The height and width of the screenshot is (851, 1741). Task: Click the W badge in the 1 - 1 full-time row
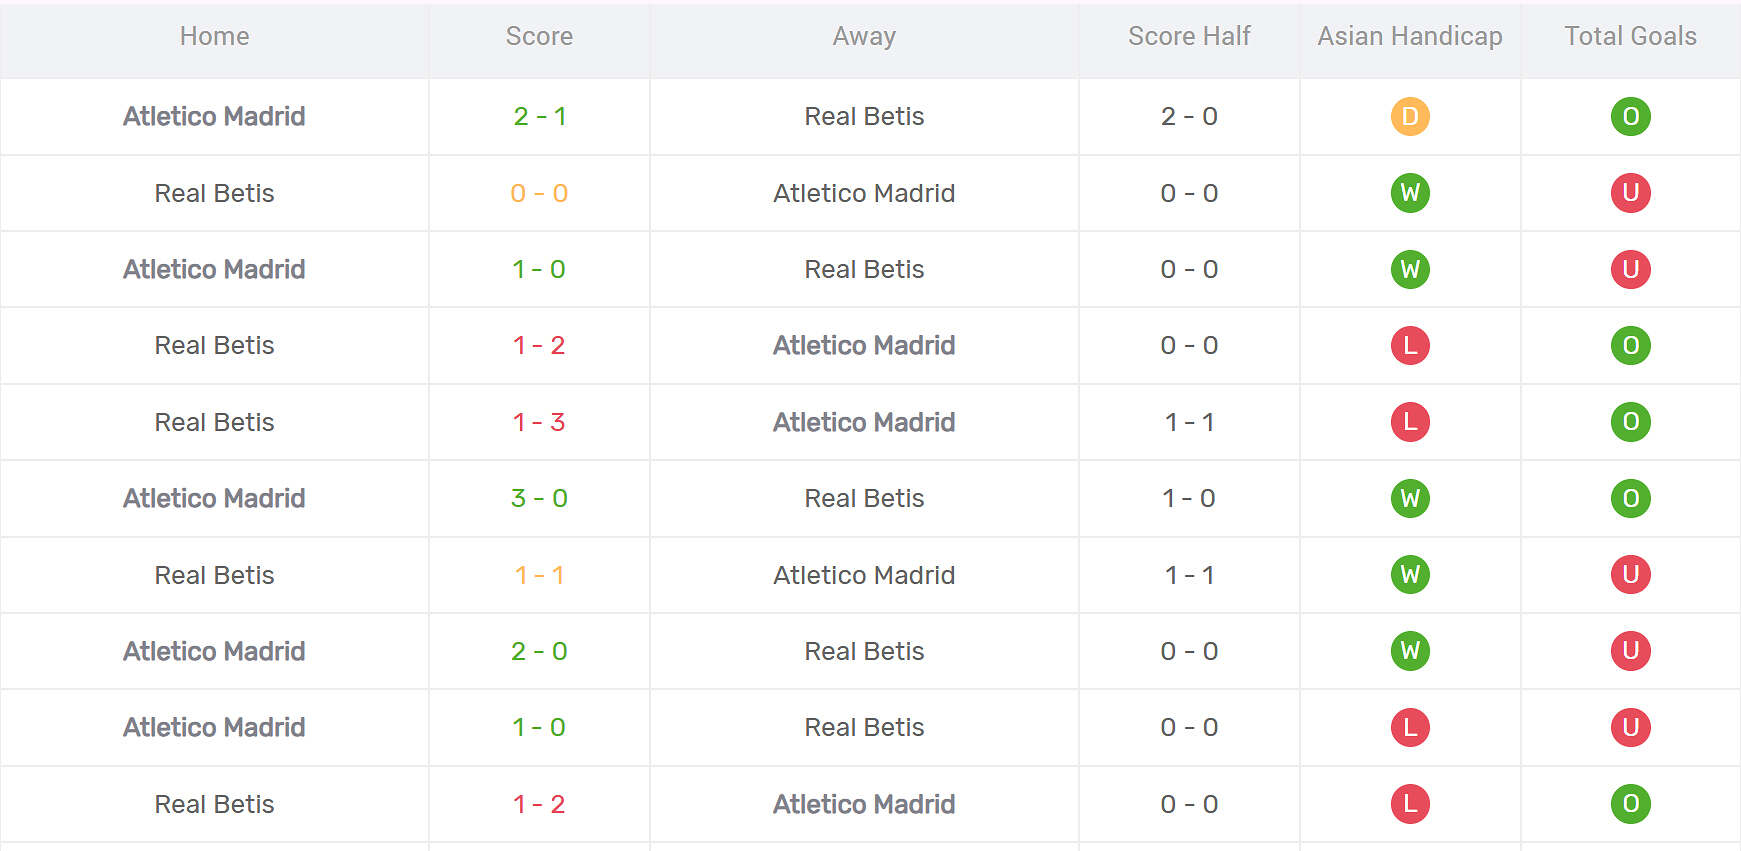click(x=1410, y=575)
